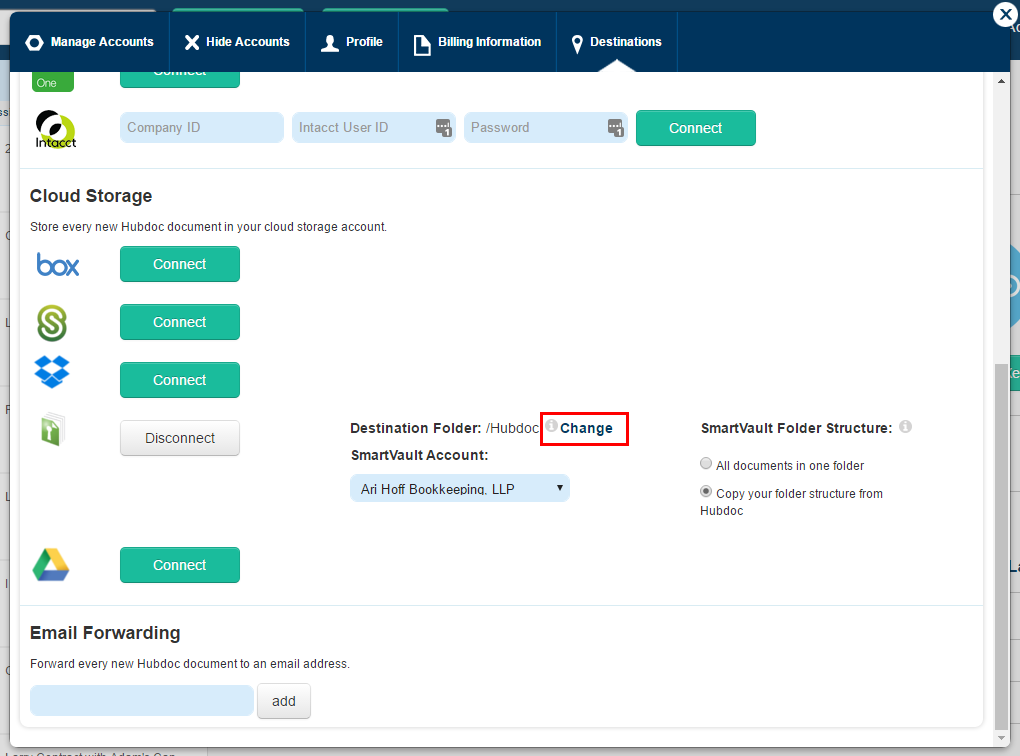Click info icon beside SmartVault Folder Structure

point(905,427)
